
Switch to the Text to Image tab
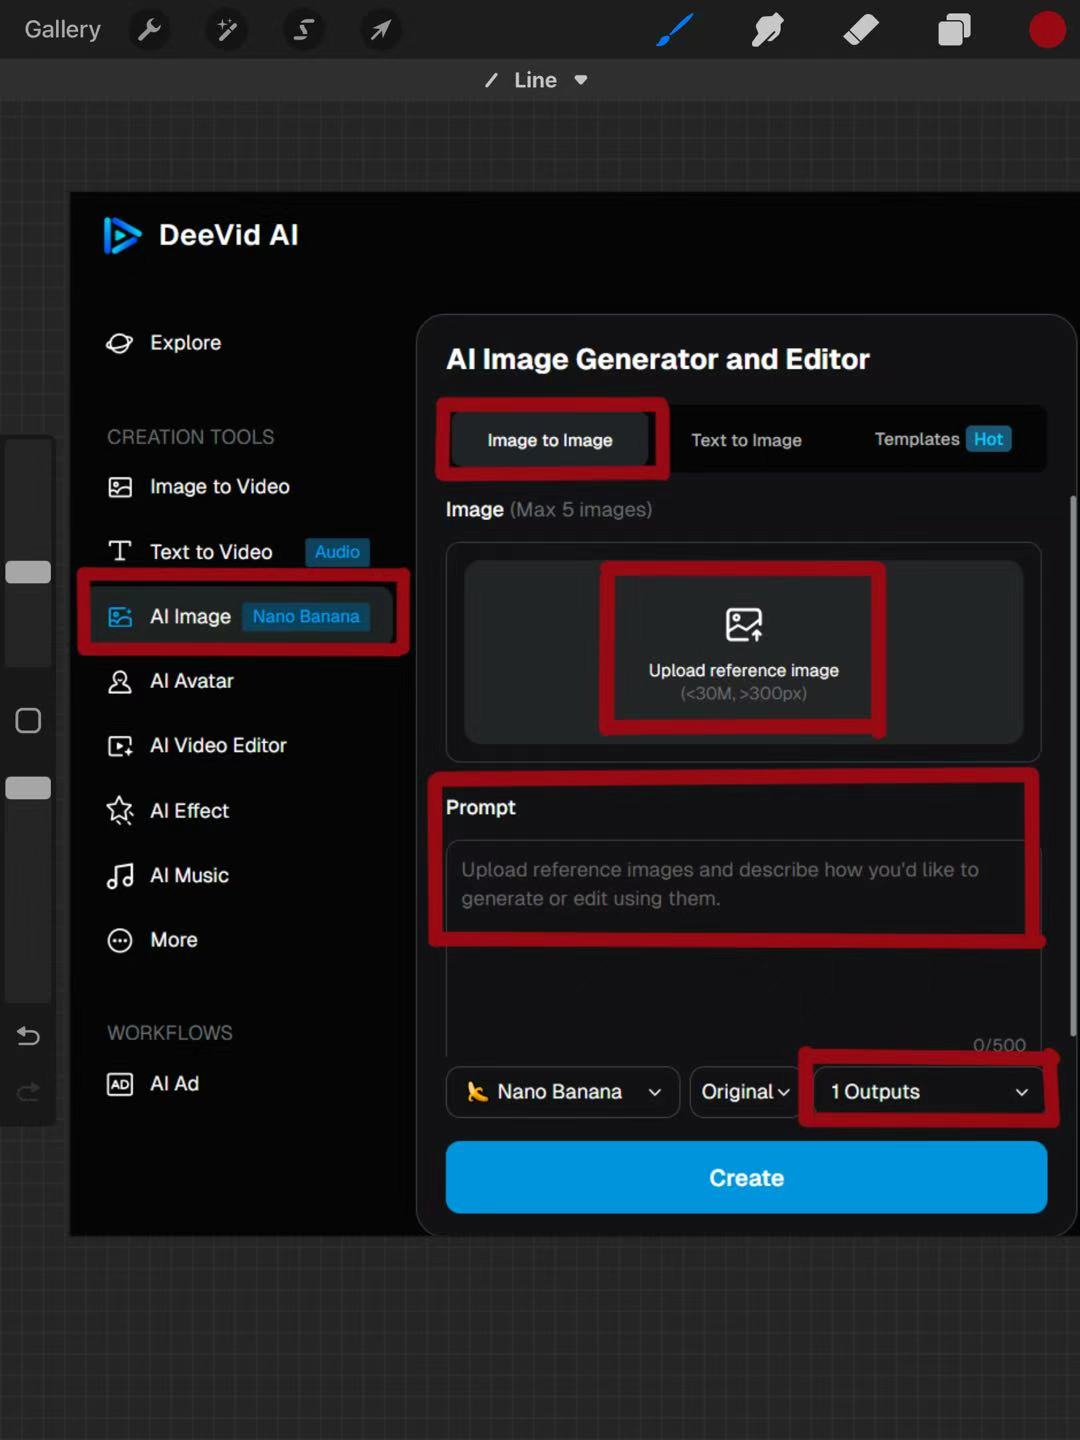click(746, 440)
